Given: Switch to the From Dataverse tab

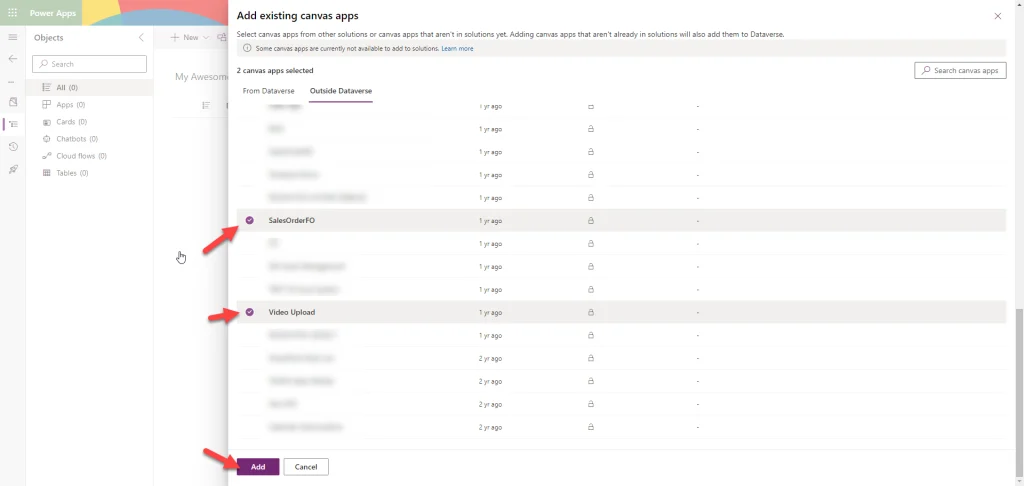Looking at the screenshot, I should (x=268, y=91).
